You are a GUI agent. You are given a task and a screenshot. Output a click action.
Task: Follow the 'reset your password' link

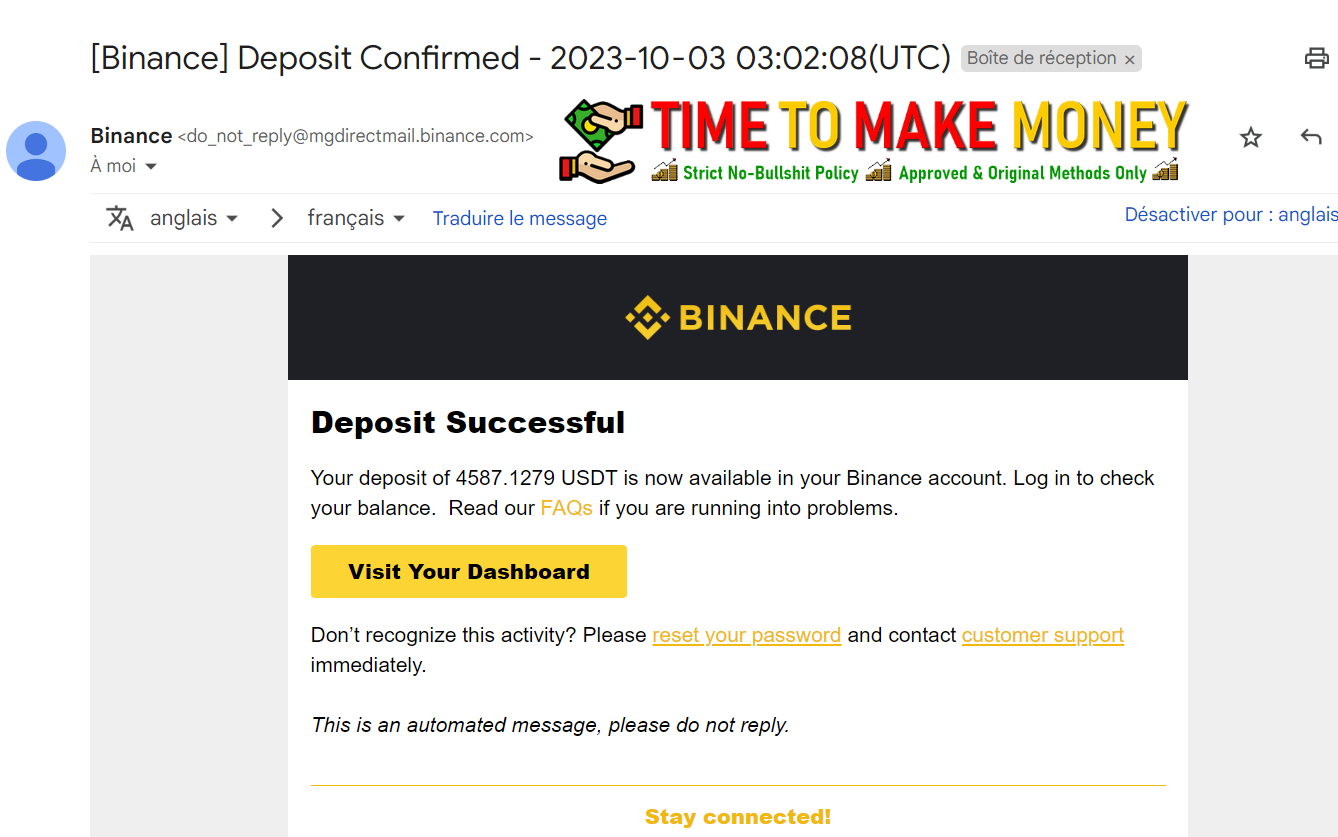[746, 635]
